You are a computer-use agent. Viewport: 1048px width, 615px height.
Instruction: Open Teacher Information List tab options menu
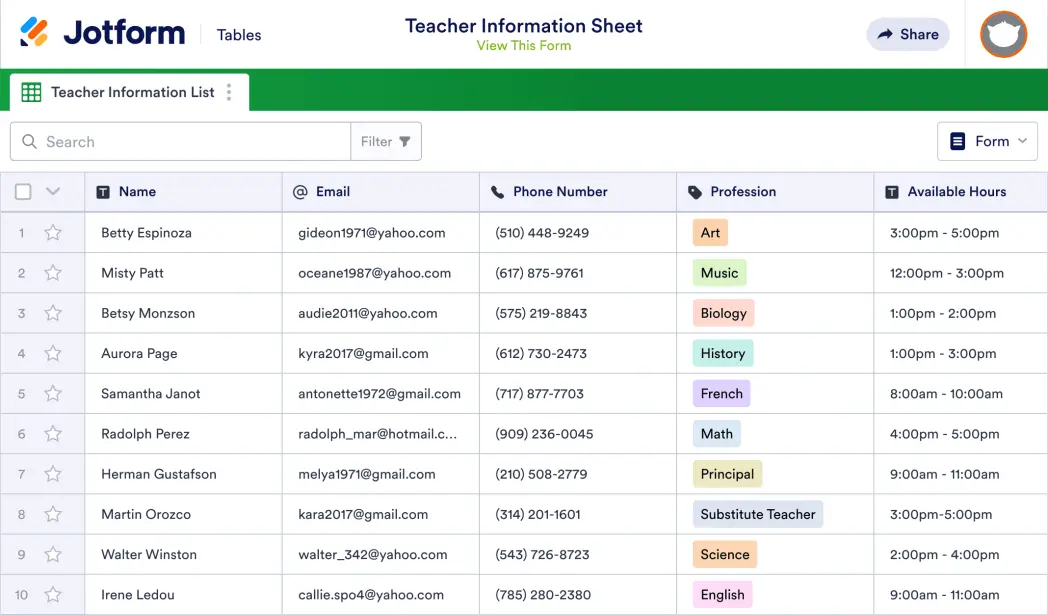(229, 92)
